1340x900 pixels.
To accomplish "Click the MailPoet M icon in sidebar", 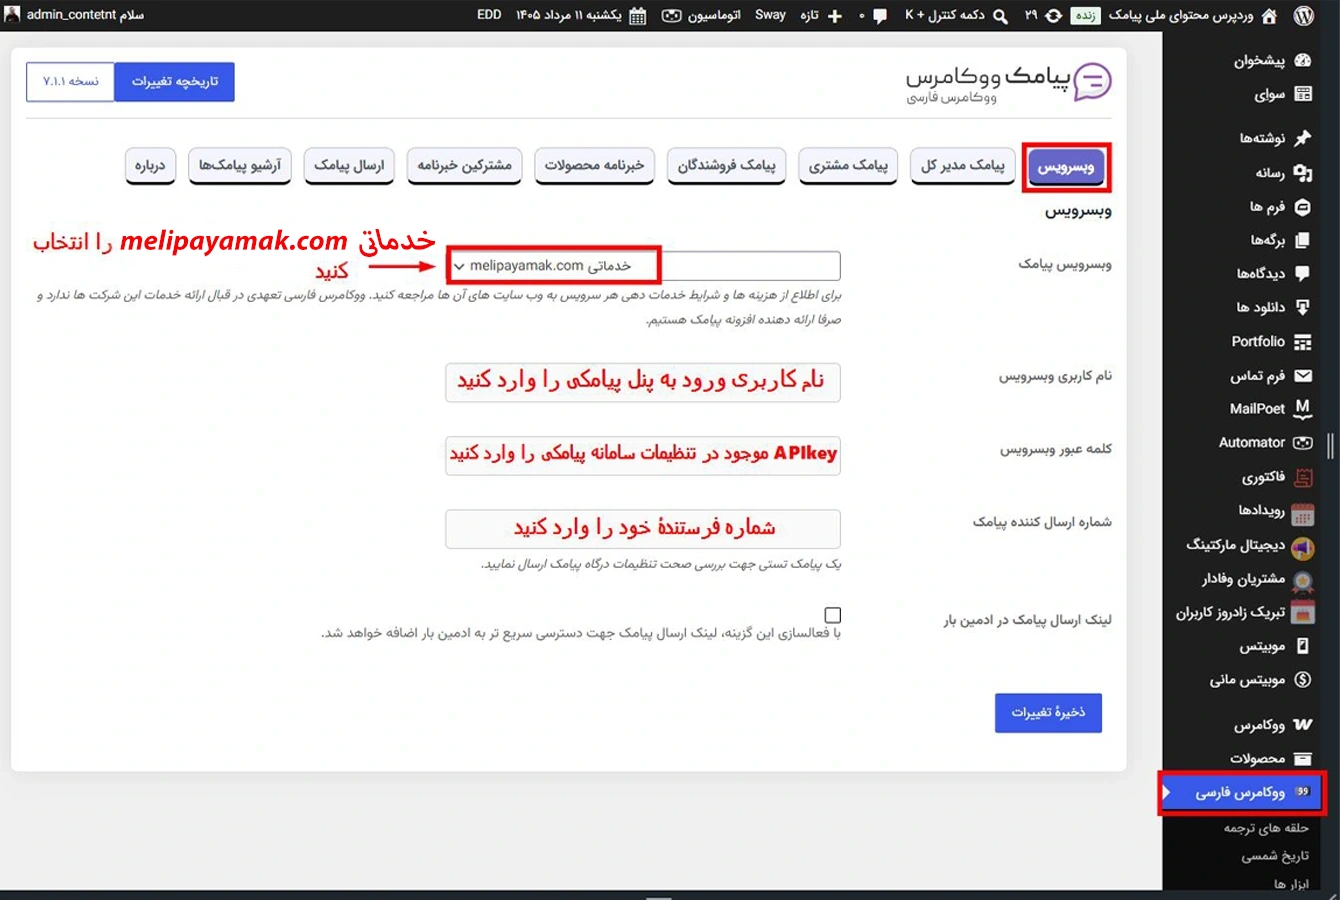I will pos(1302,408).
